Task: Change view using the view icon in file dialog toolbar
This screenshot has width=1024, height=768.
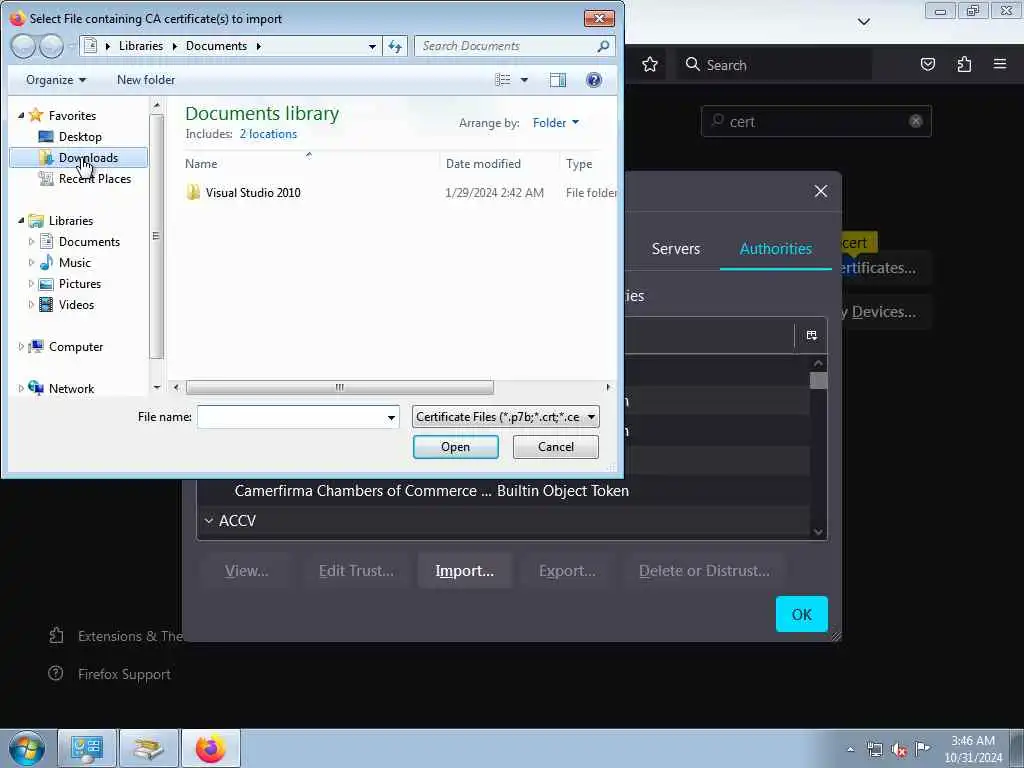Action: click(503, 80)
